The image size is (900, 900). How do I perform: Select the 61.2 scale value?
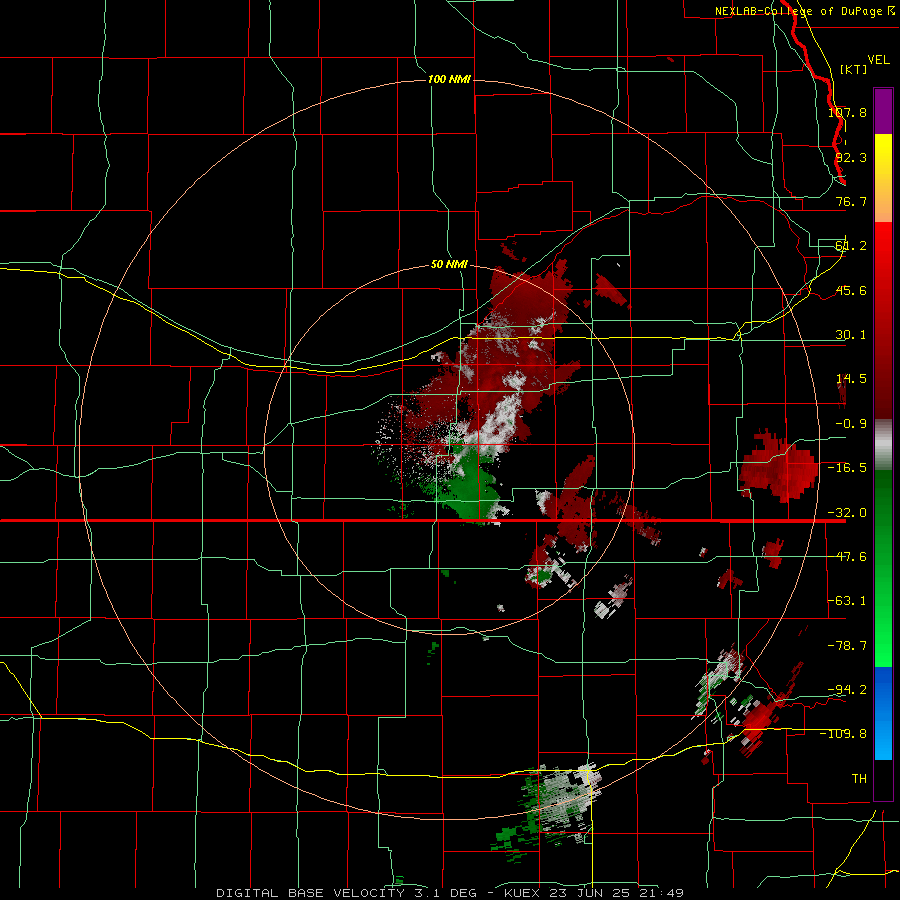851,246
